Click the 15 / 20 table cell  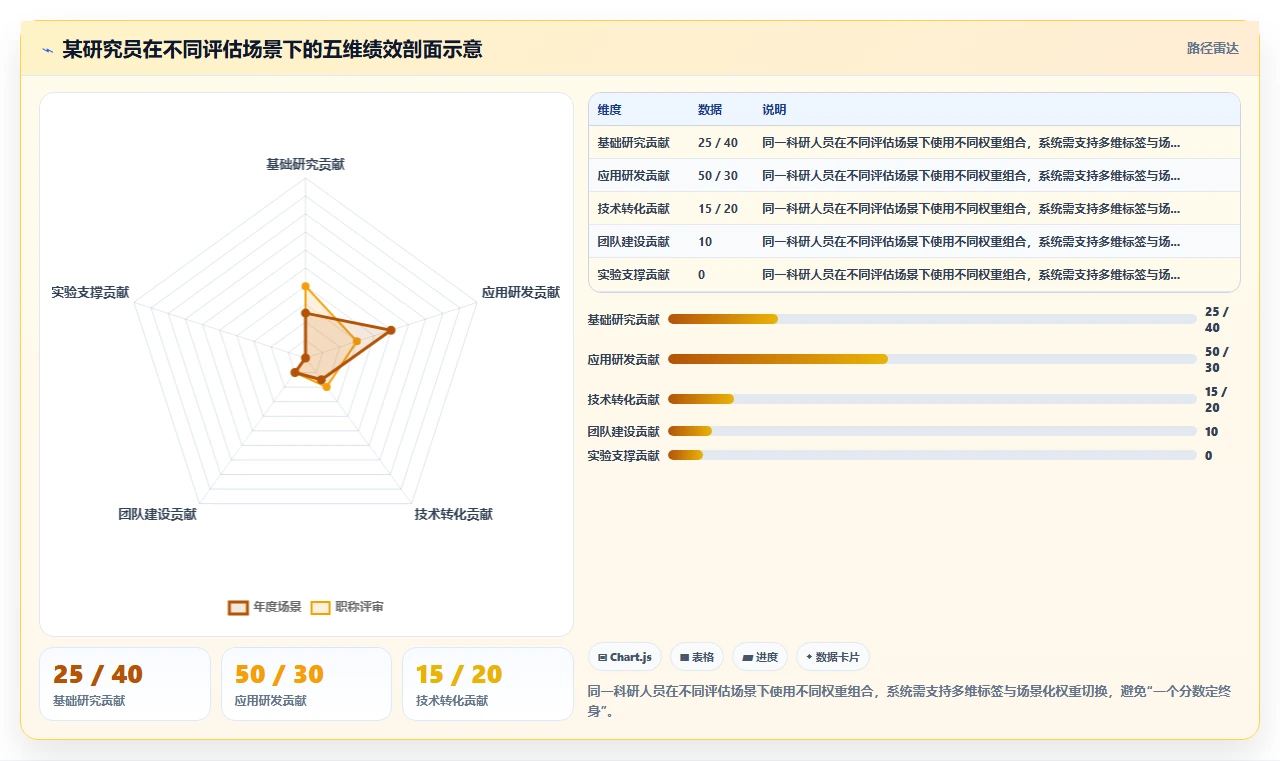tap(718, 209)
